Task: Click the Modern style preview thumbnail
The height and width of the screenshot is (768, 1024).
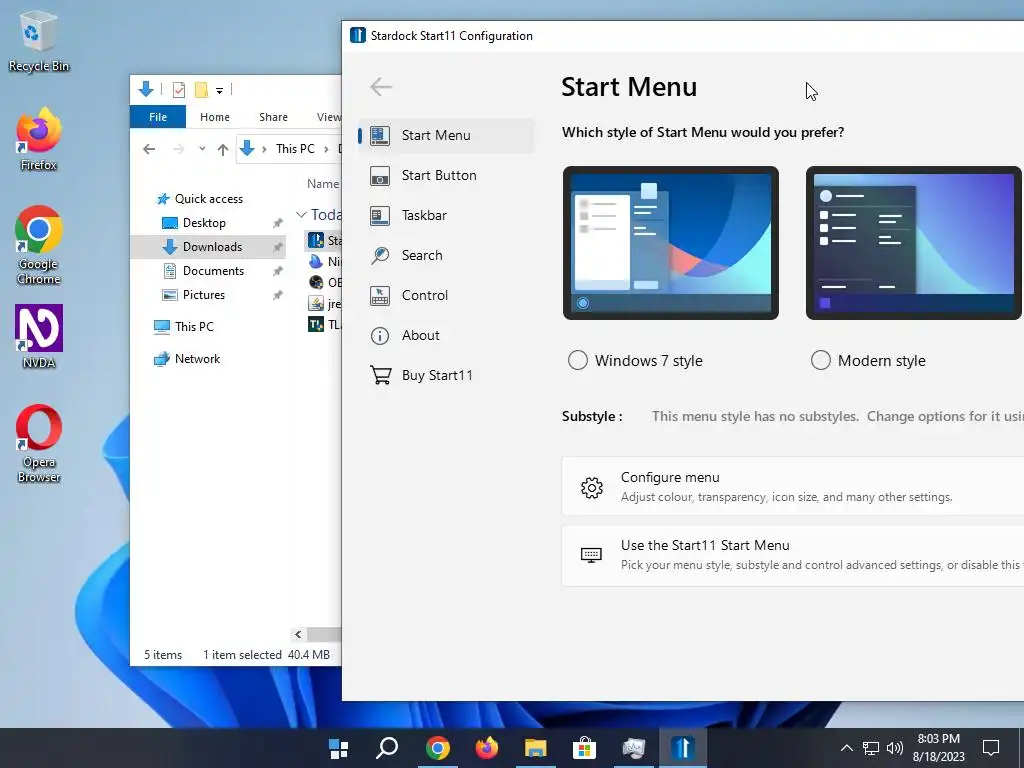Action: (x=914, y=243)
